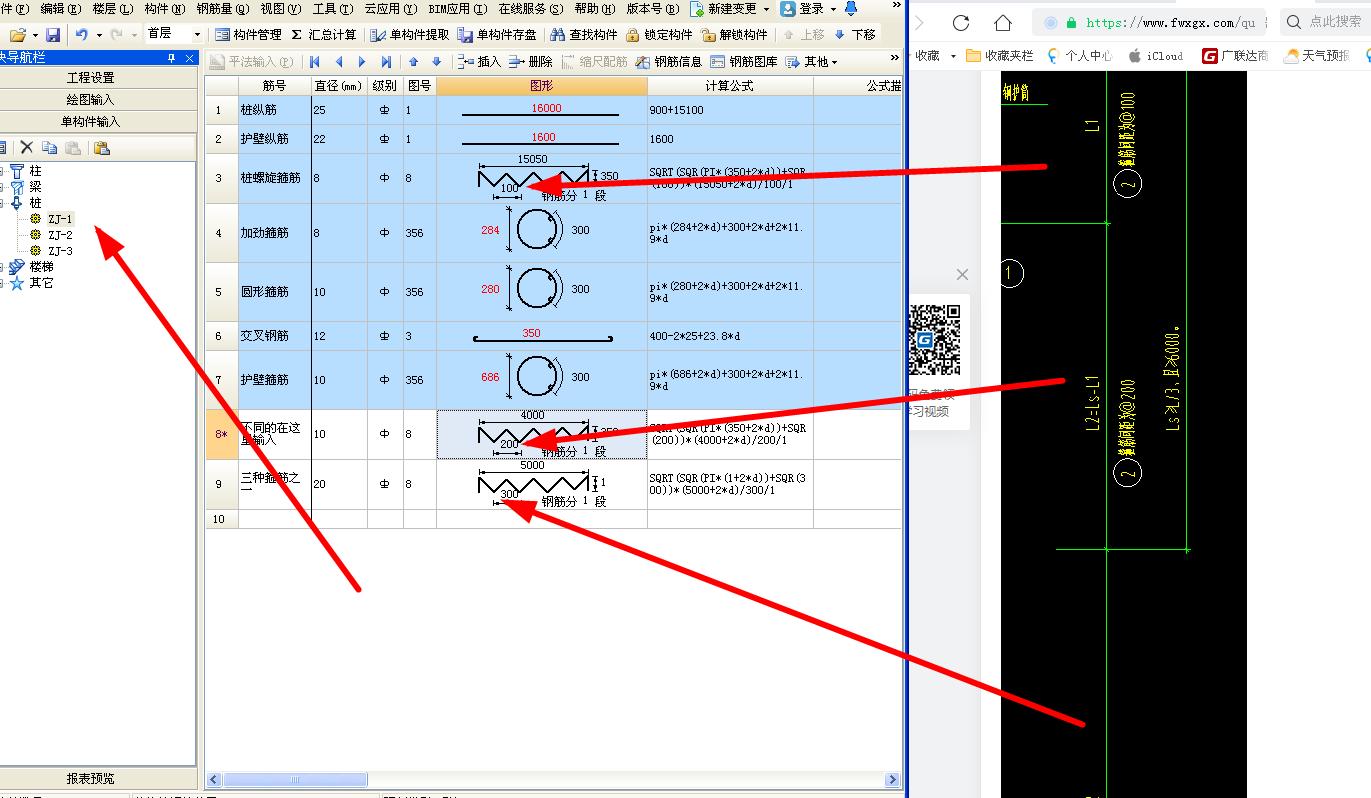Click 单构件提取 toolbar button
The width and height of the screenshot is (1371, 798).
[409, 35]
